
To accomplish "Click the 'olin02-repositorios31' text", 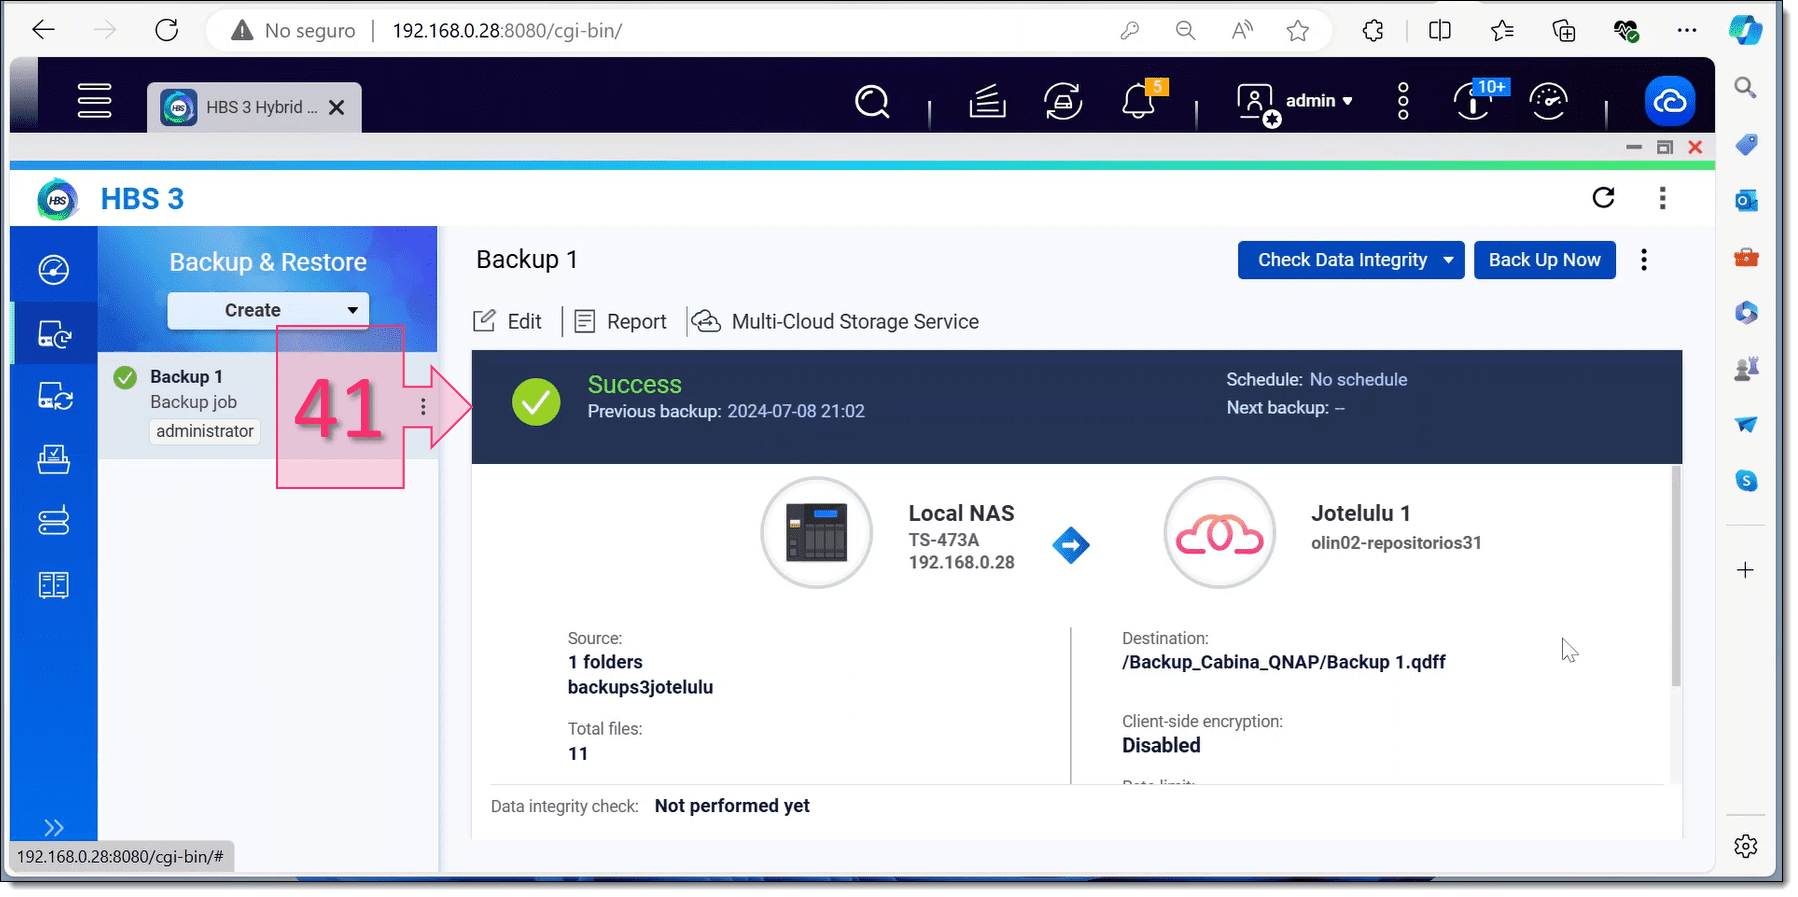I will click(x=1396, y=543).
